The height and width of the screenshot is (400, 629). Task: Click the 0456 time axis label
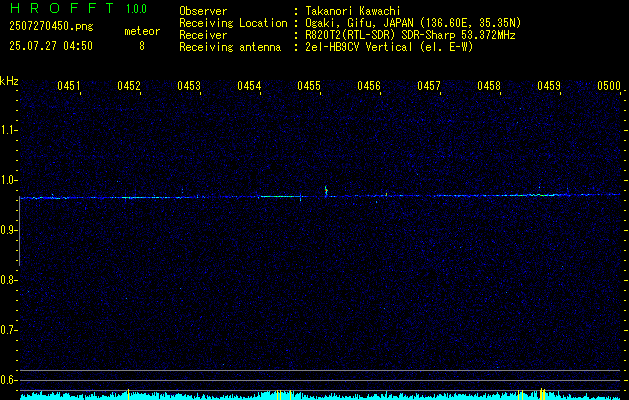(x=369, y=86)
